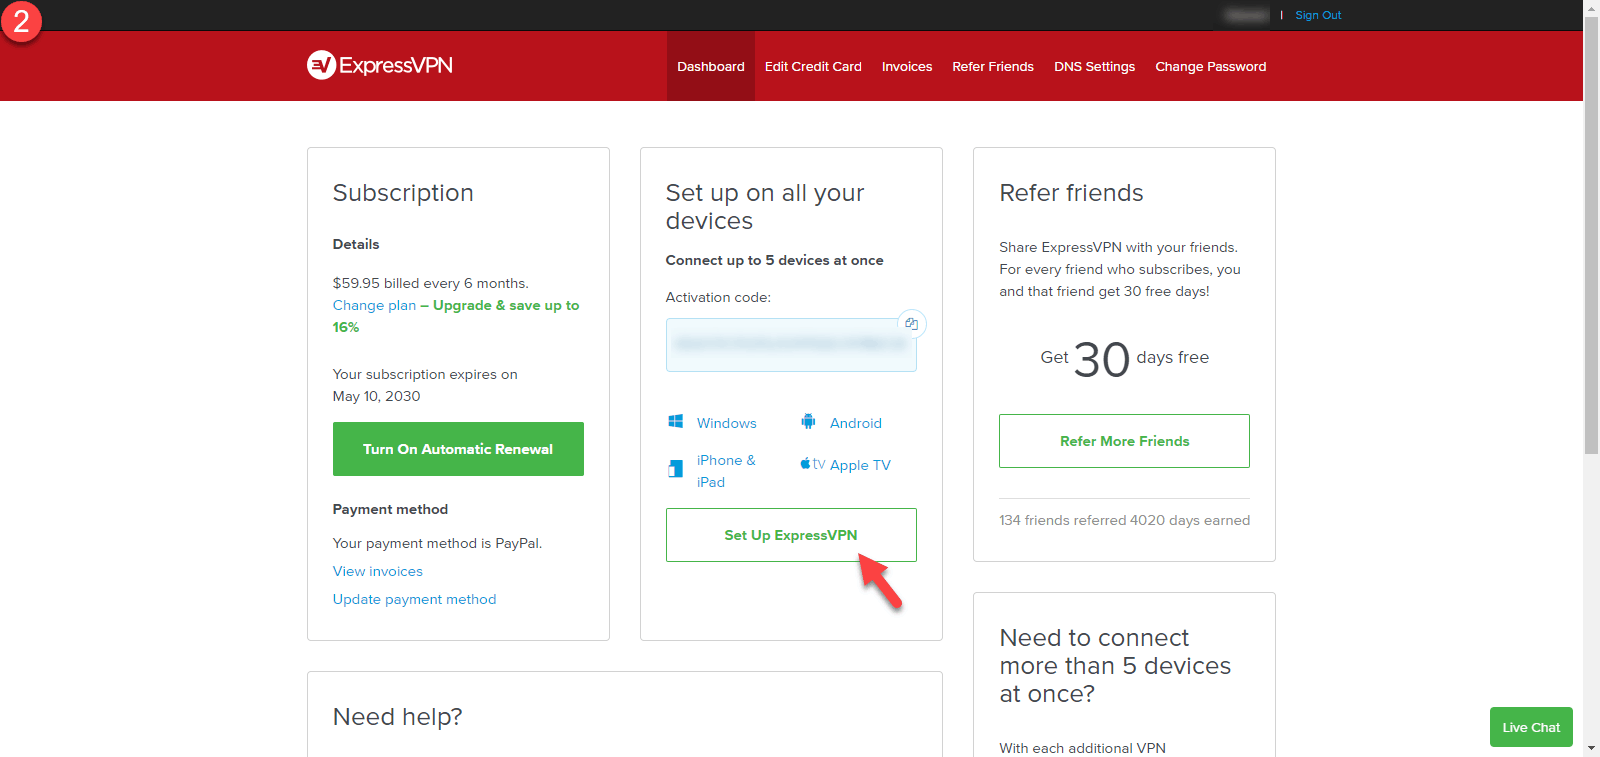This screenshot has width=1600, height=757.
Task: Click the Set Up ExpressVPN button
Action: (x=791, y=535)
